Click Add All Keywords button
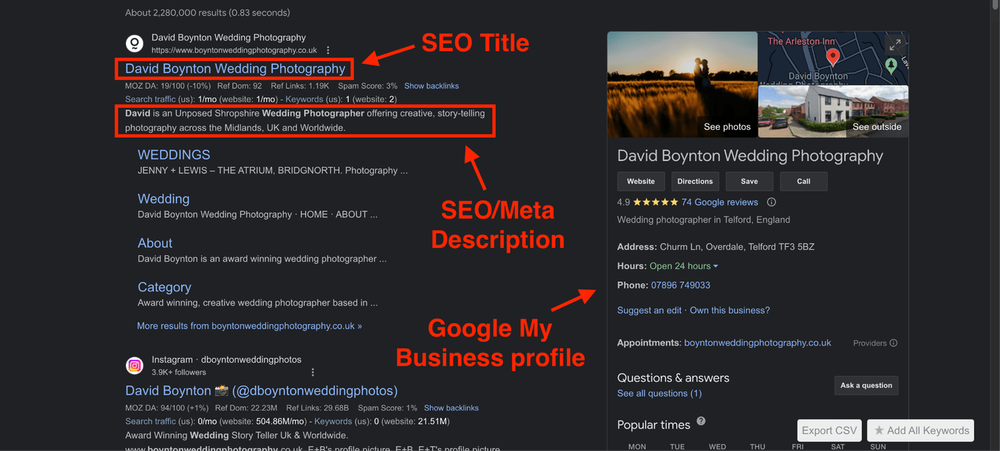Image resolution: width=1000 pixels, height=451 pixels. click(922, 431)
